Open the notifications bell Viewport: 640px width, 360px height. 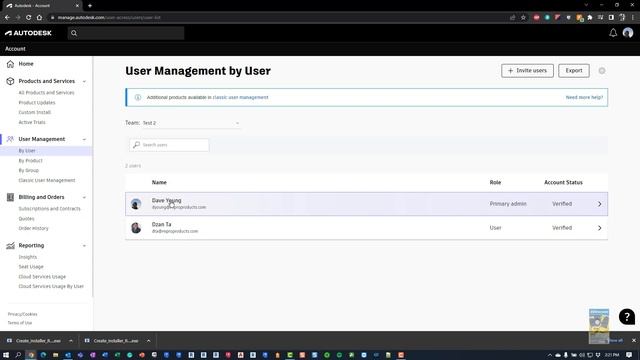tap(613, 33)
